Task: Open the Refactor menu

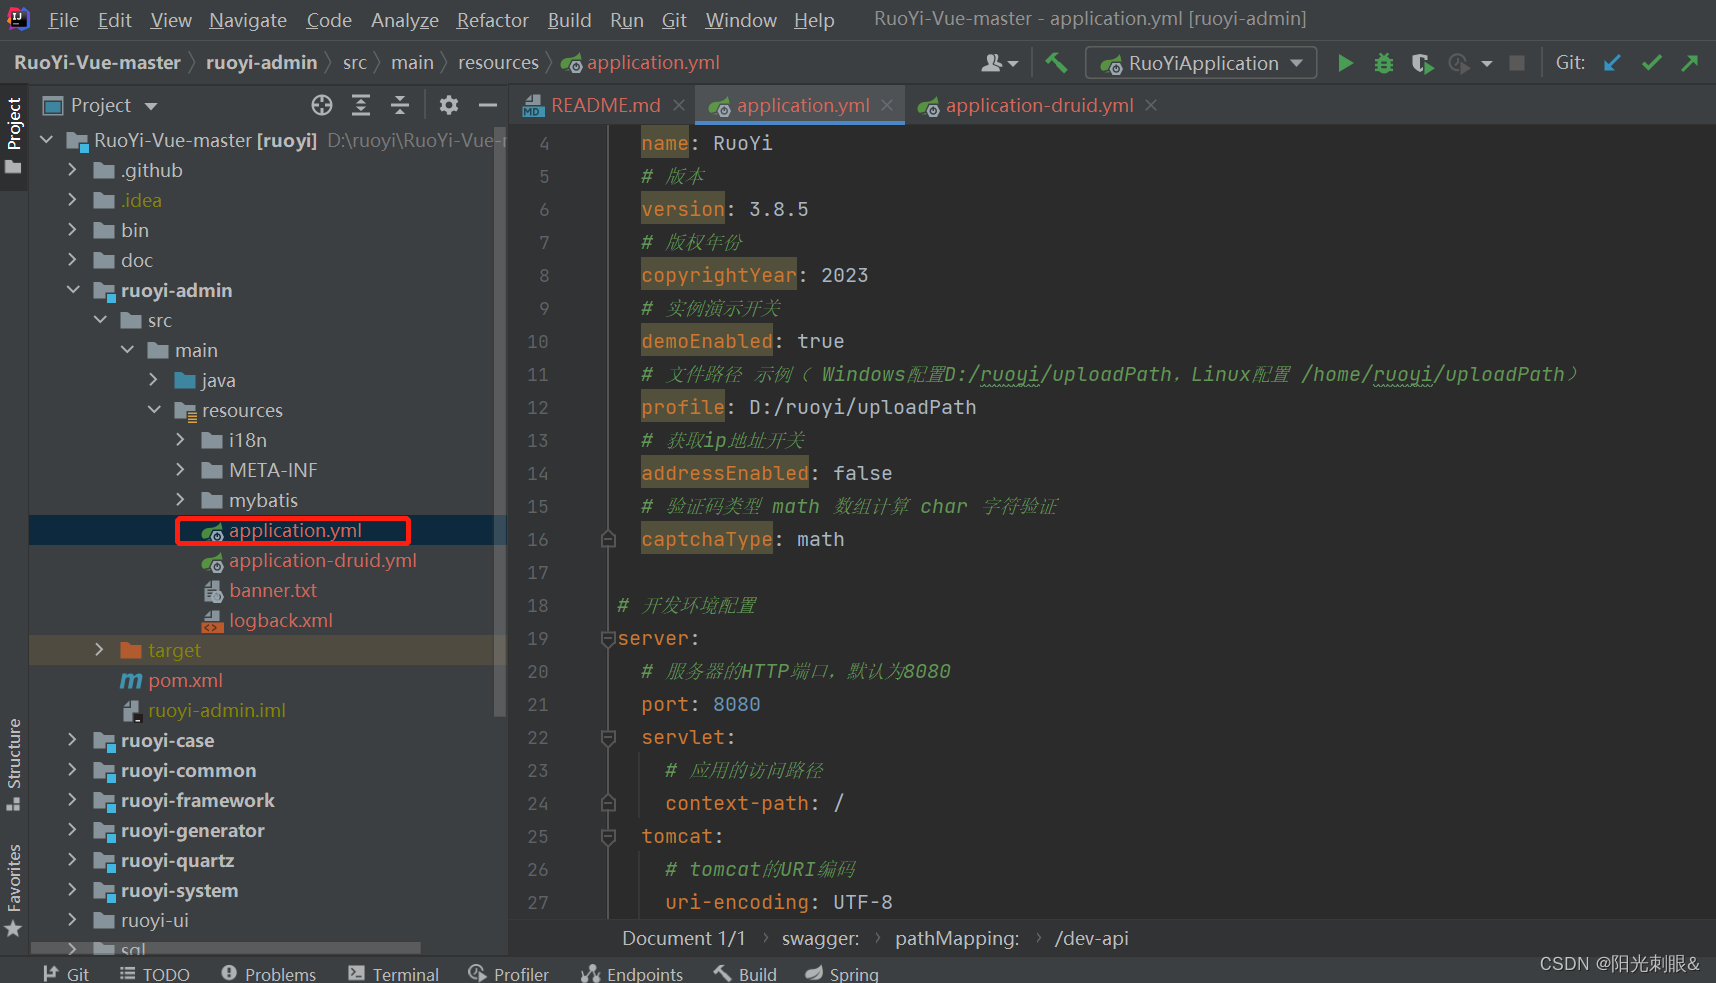Action: (x=492, y=20)
